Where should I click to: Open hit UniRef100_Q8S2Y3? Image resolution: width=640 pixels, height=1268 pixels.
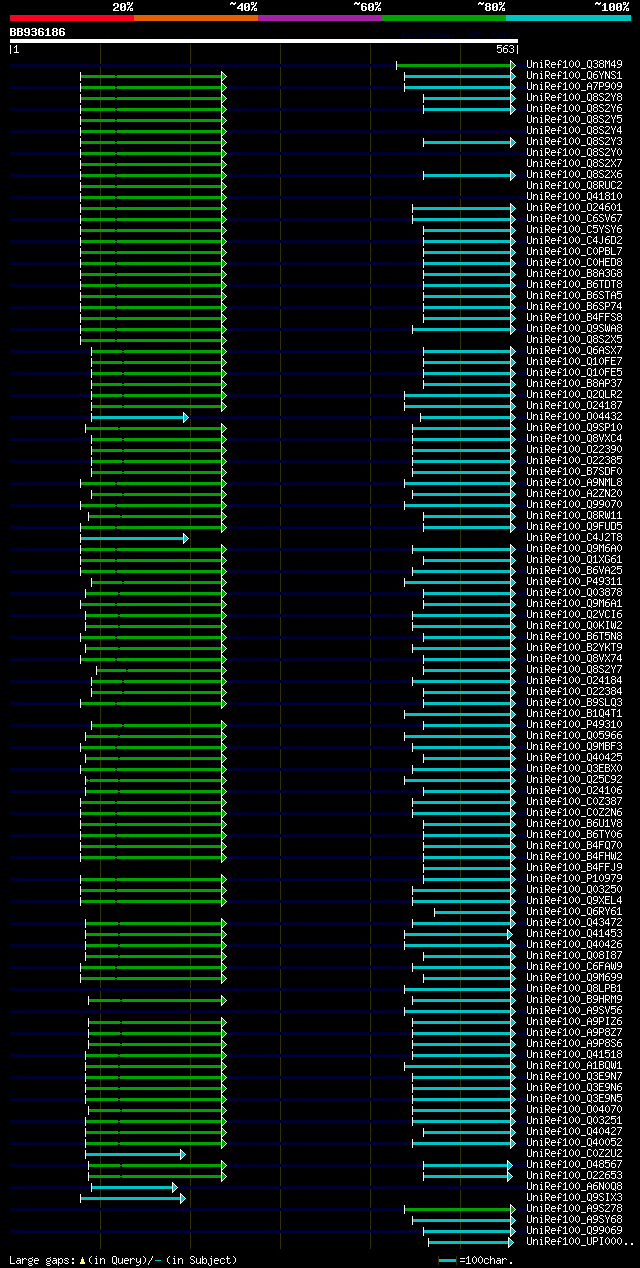(576, 142)
